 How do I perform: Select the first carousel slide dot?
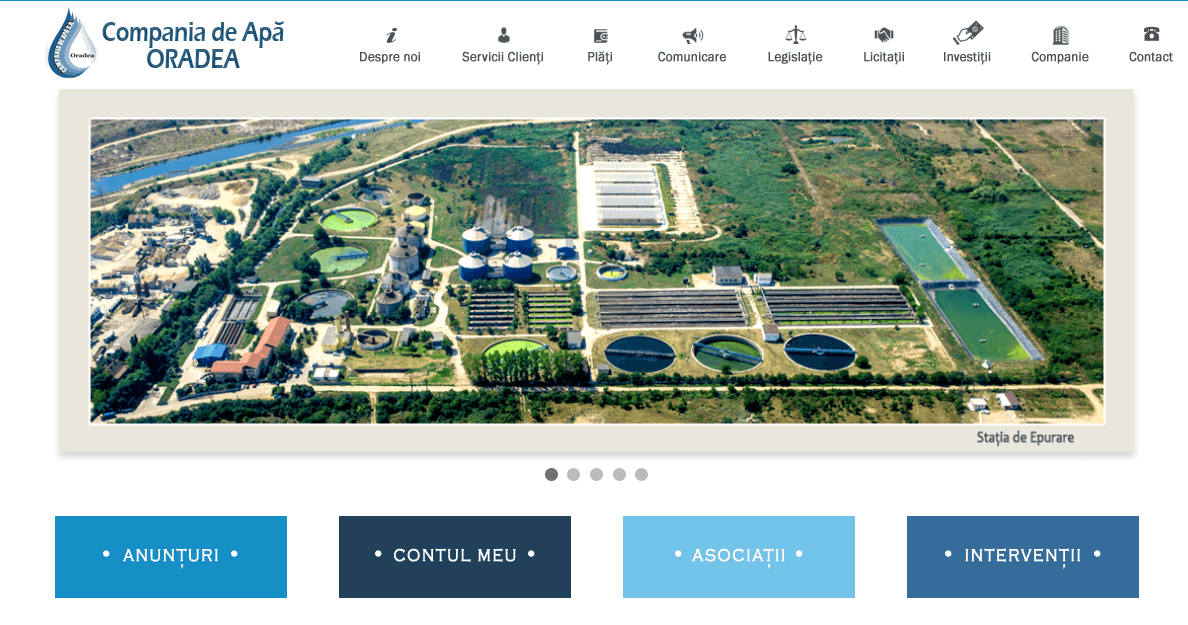pos(551,474)
